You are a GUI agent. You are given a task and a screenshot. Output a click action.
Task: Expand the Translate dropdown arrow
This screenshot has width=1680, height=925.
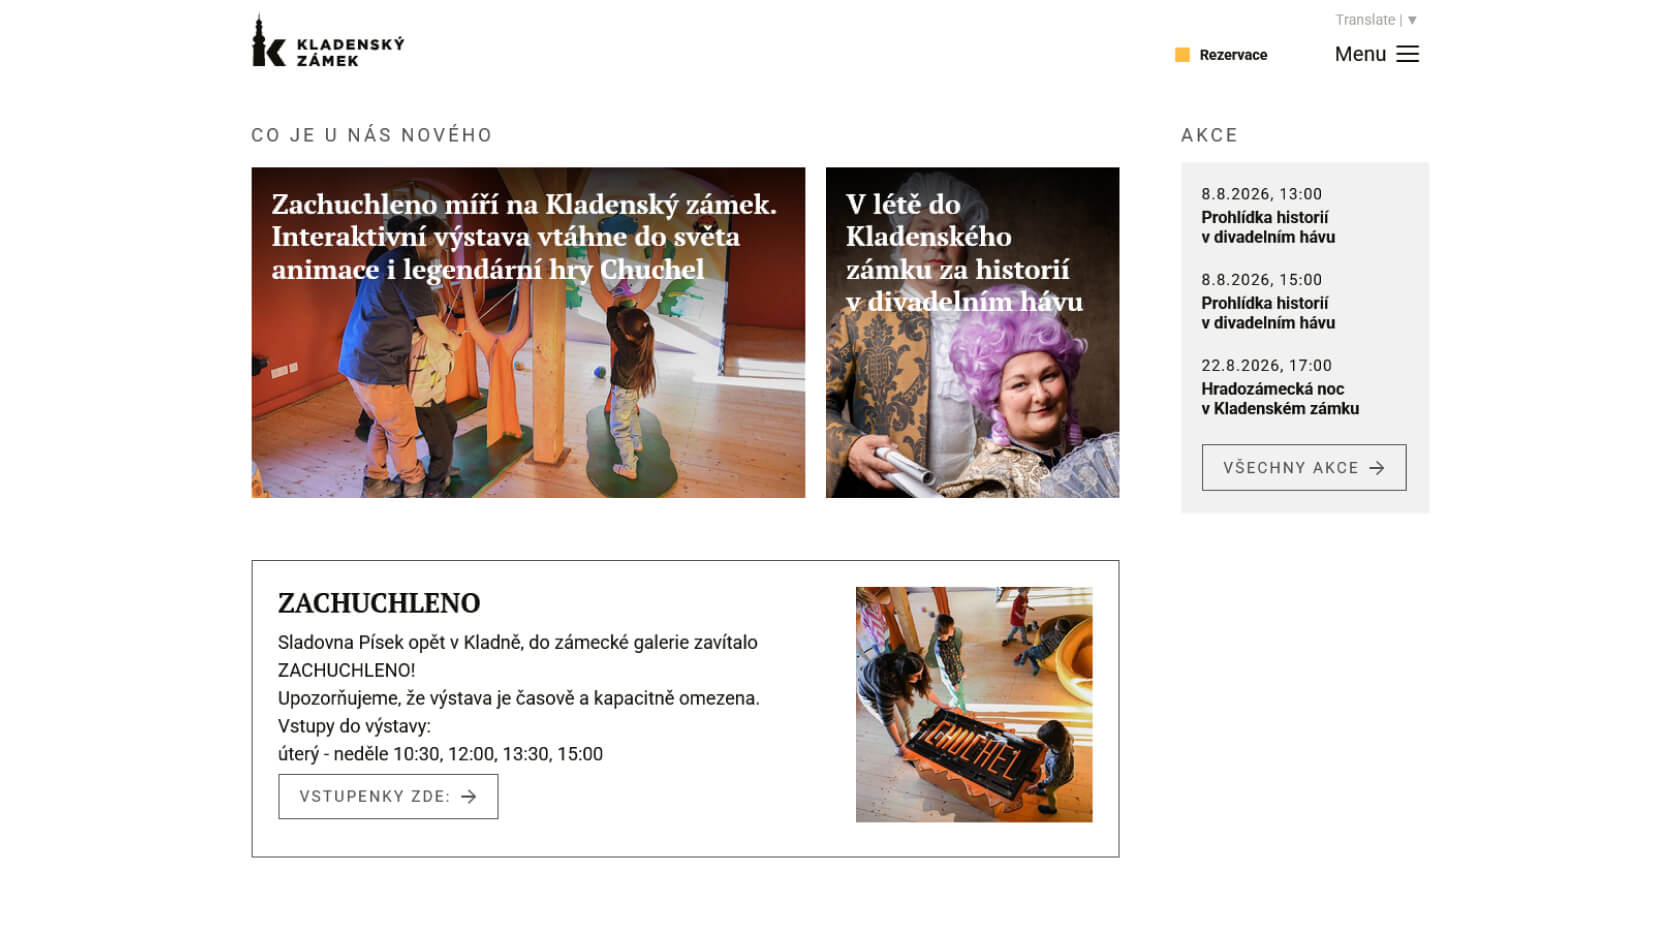point(1412,20)
